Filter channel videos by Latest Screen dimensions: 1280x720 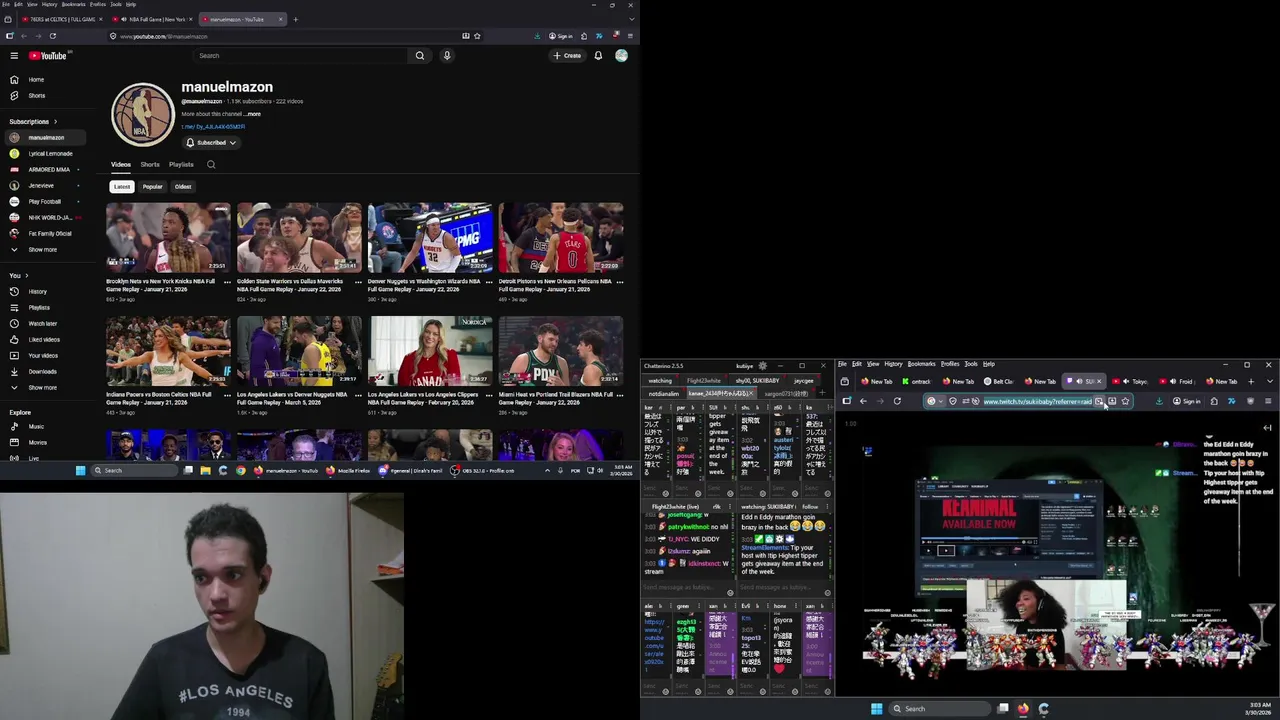click(122, 187)
